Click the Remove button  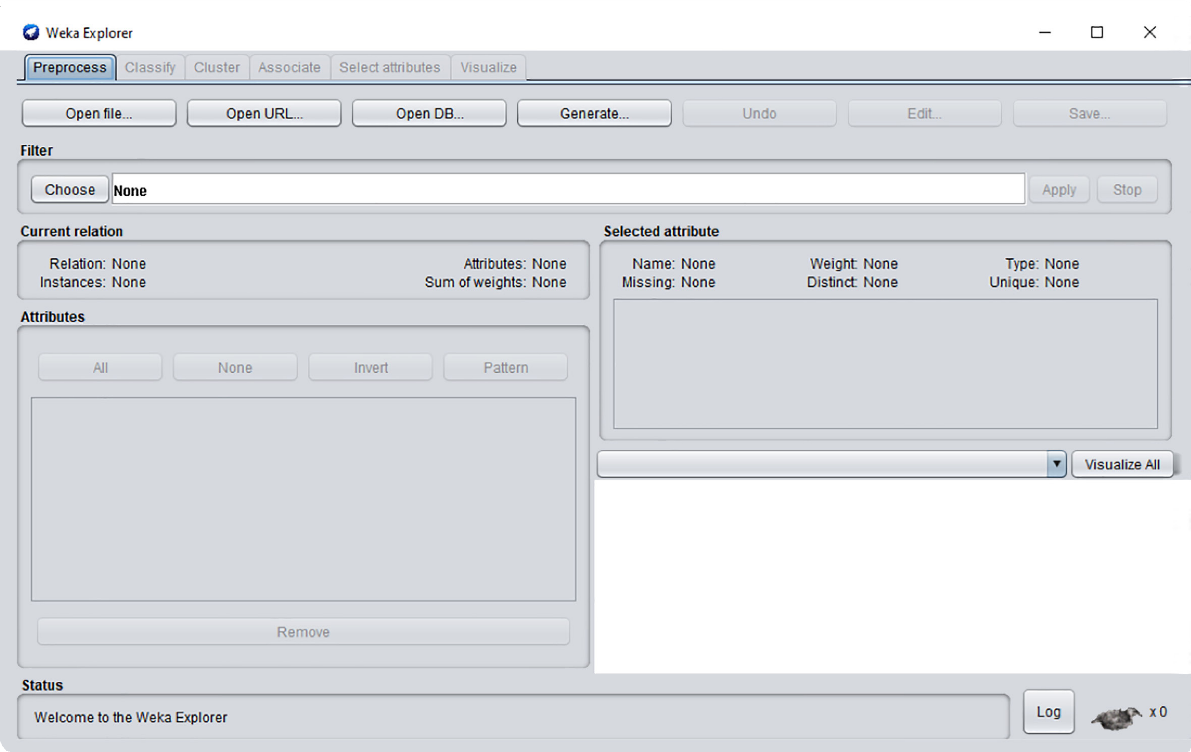click(303, 632)
